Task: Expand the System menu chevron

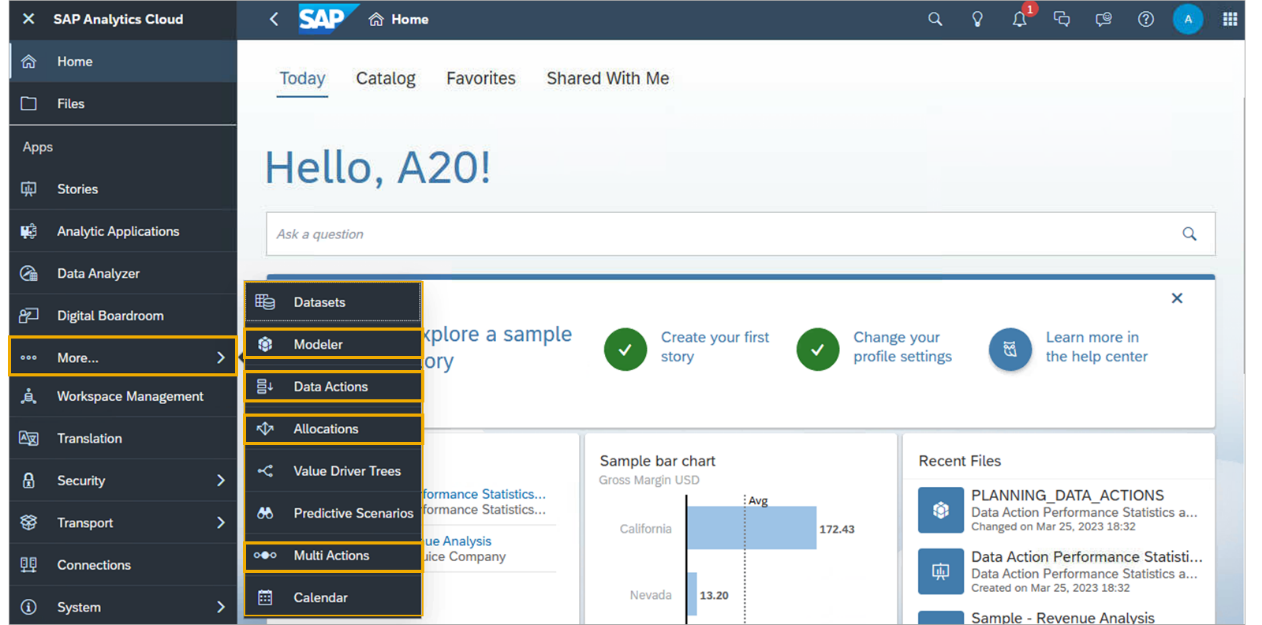Action: tap(221, 607)
